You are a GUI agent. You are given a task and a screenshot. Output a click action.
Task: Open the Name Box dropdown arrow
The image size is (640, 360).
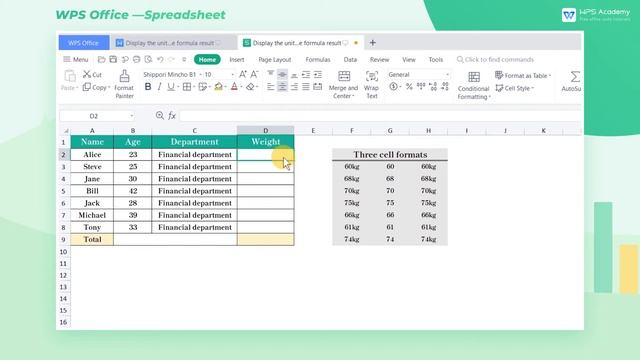[x=131, y=116]
